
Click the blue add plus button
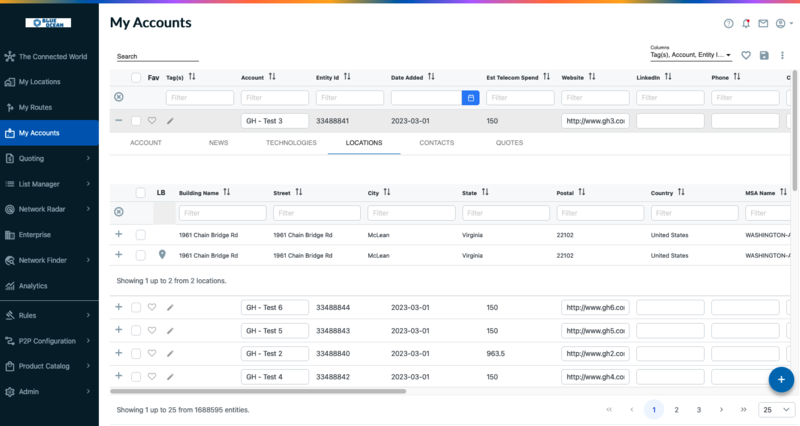[781, 380]
